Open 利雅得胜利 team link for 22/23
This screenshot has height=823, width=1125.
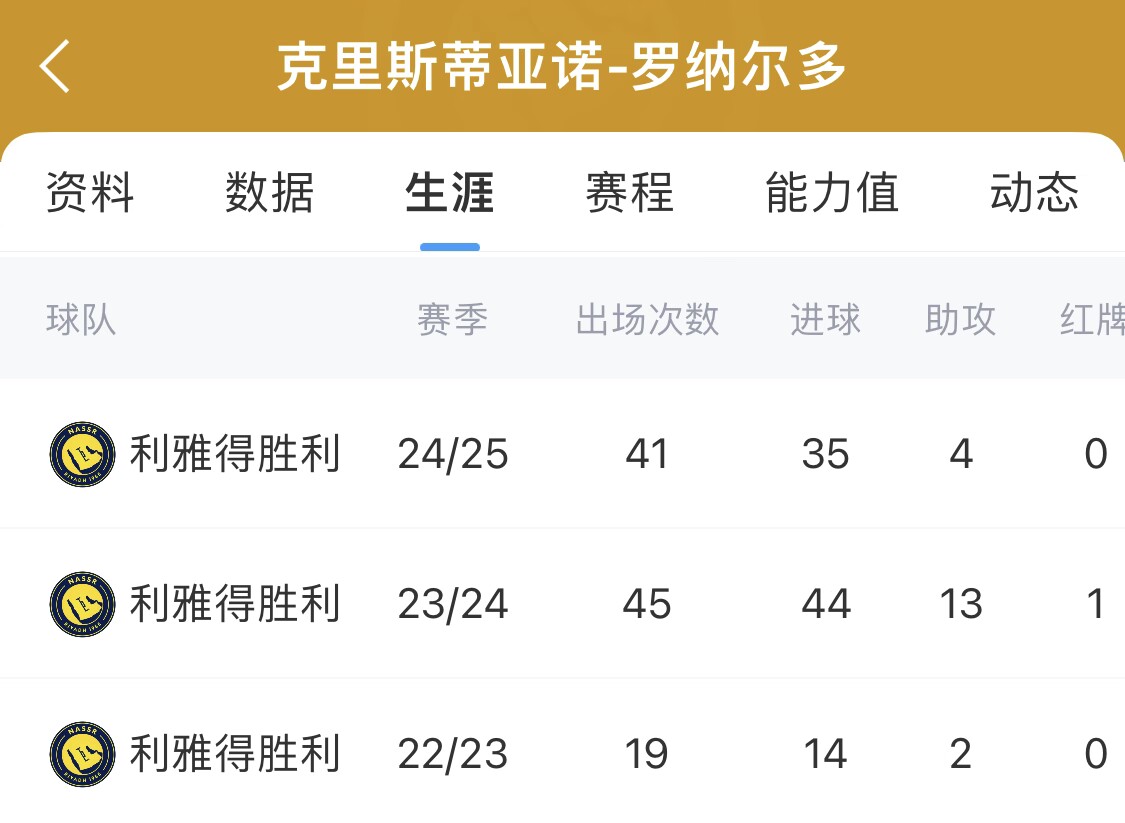tap(235, 754)
